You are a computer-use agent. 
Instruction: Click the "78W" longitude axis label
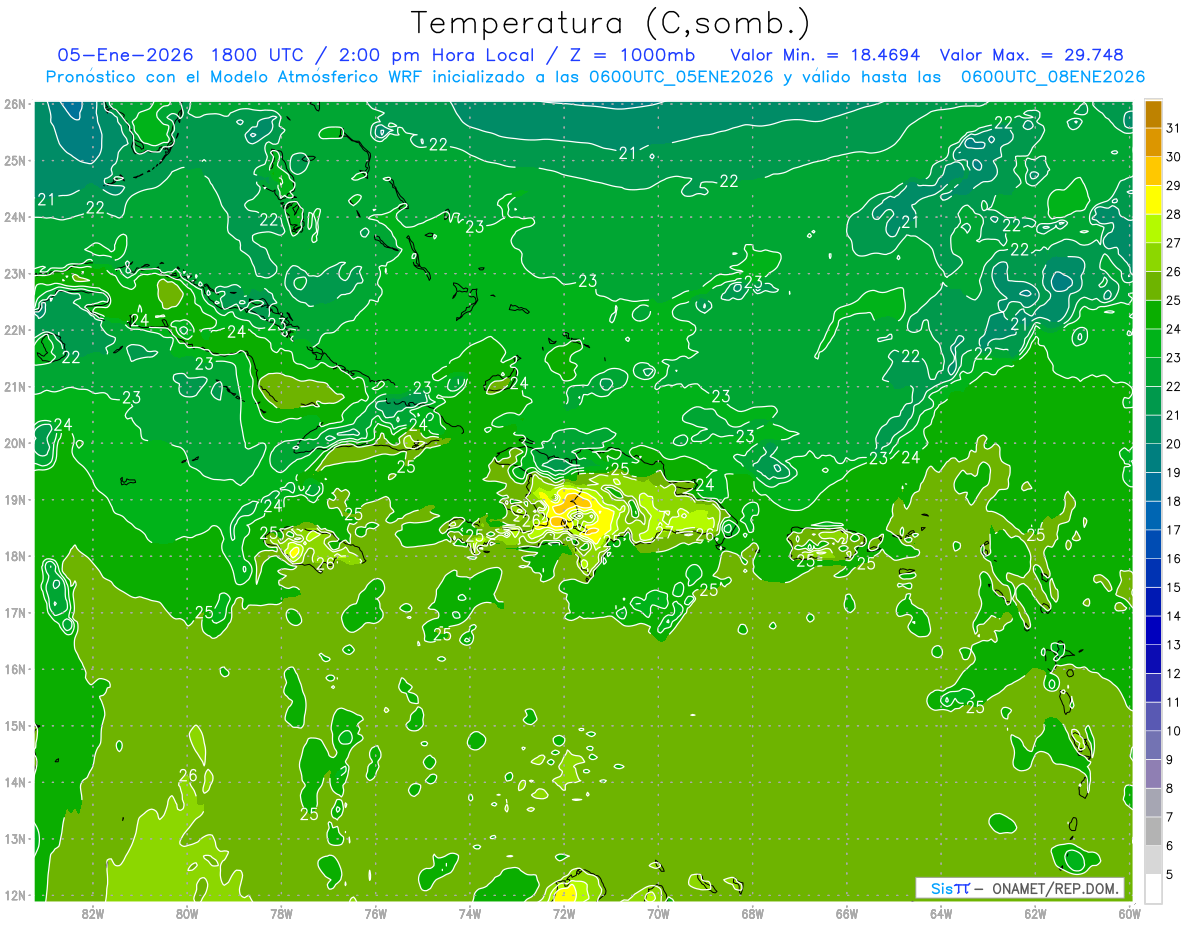tap(281, 913)
